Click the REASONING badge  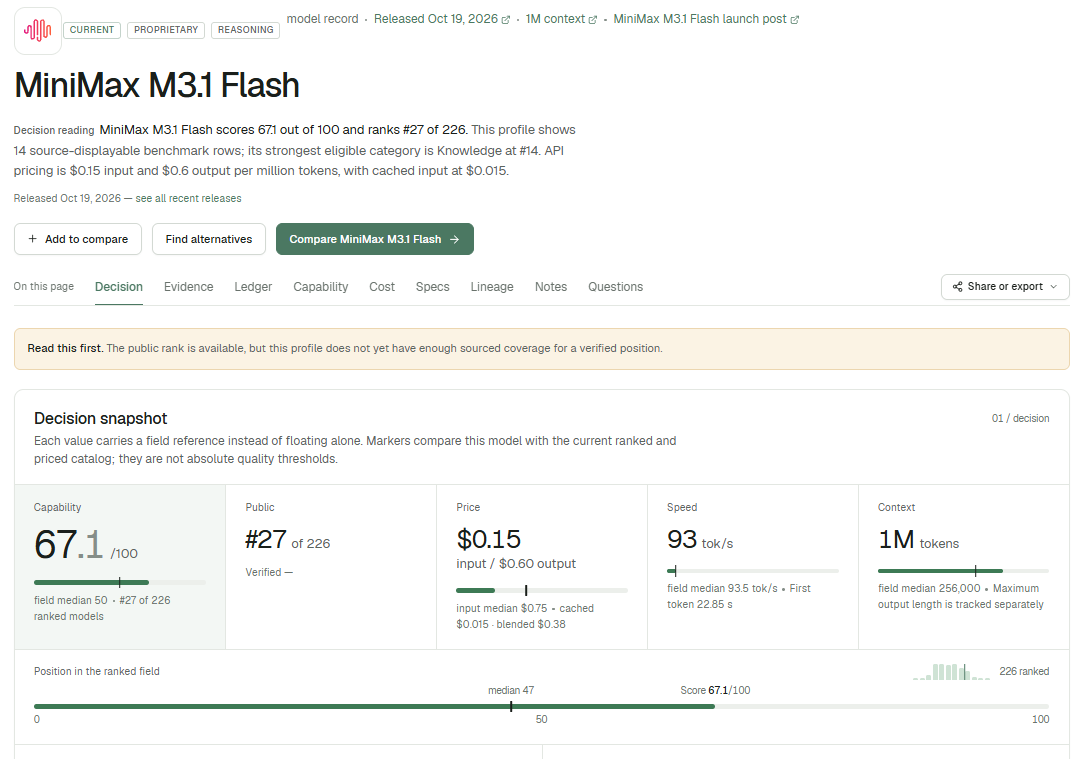coord(245,30)
